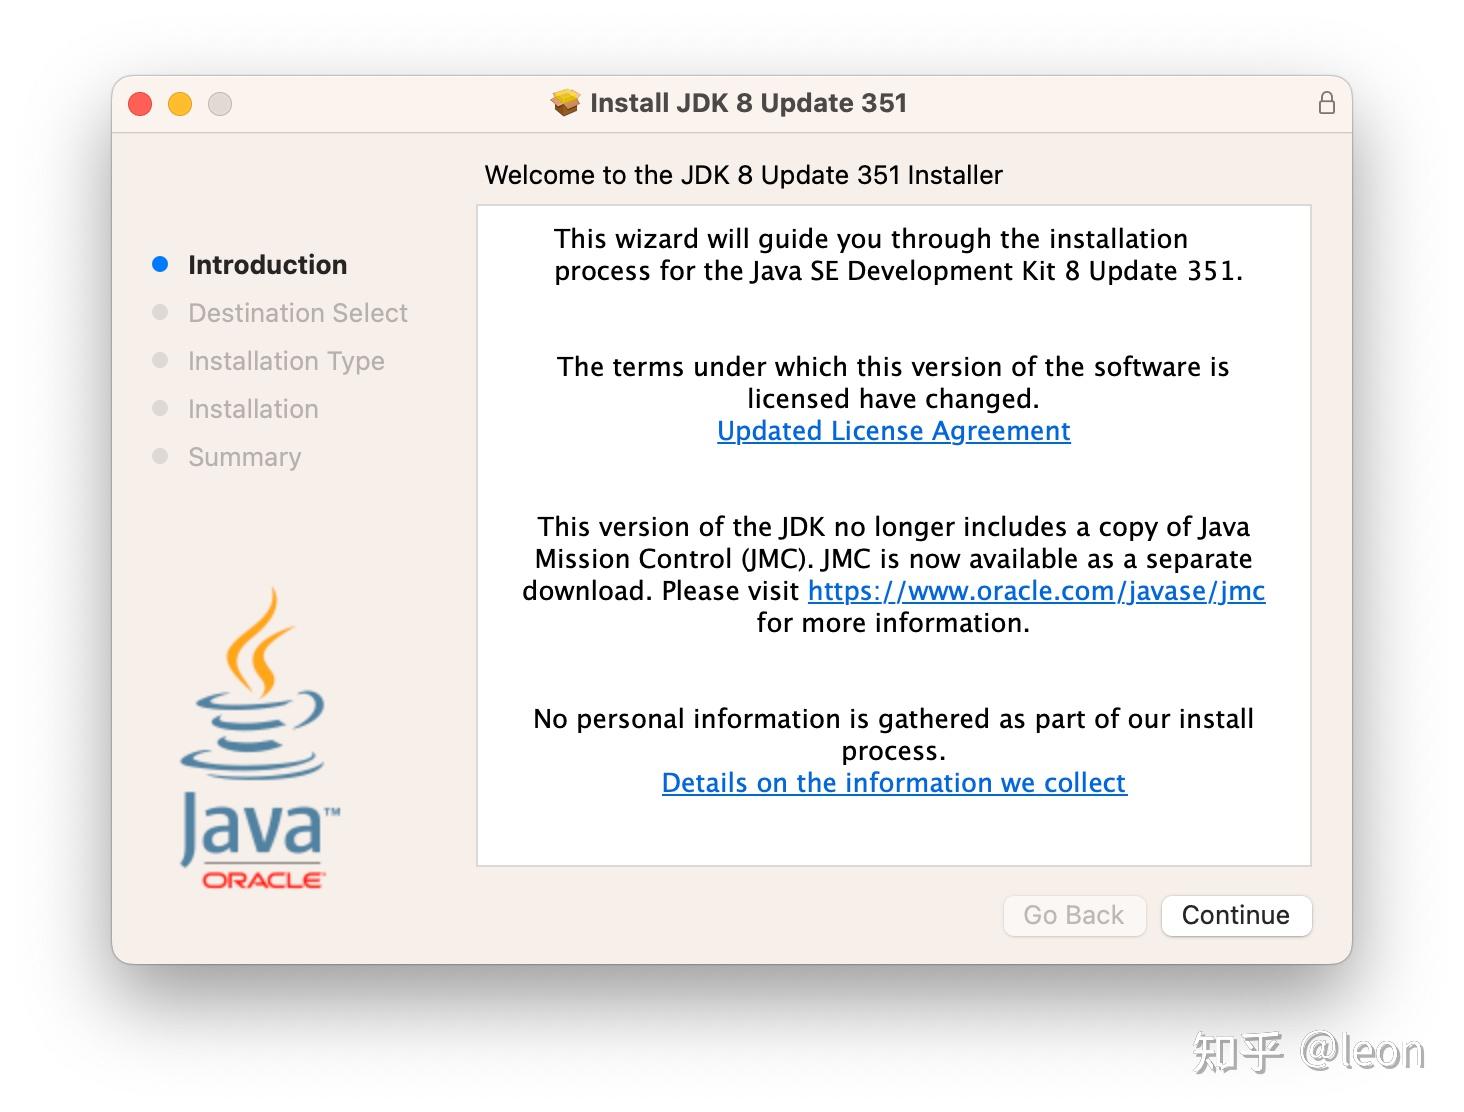Click the blue bullet next to Introduction
This screenshot has width=1464, height=1112.
coord(160,265)
